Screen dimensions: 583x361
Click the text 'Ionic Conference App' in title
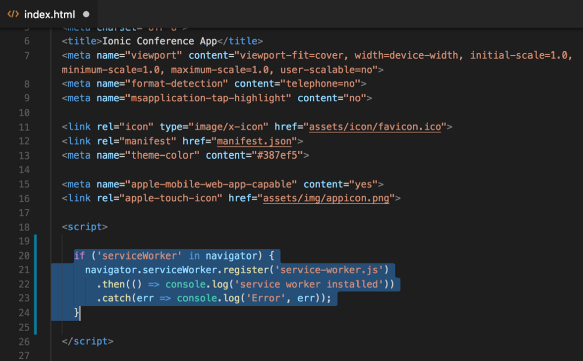click(x=160, y=41)
